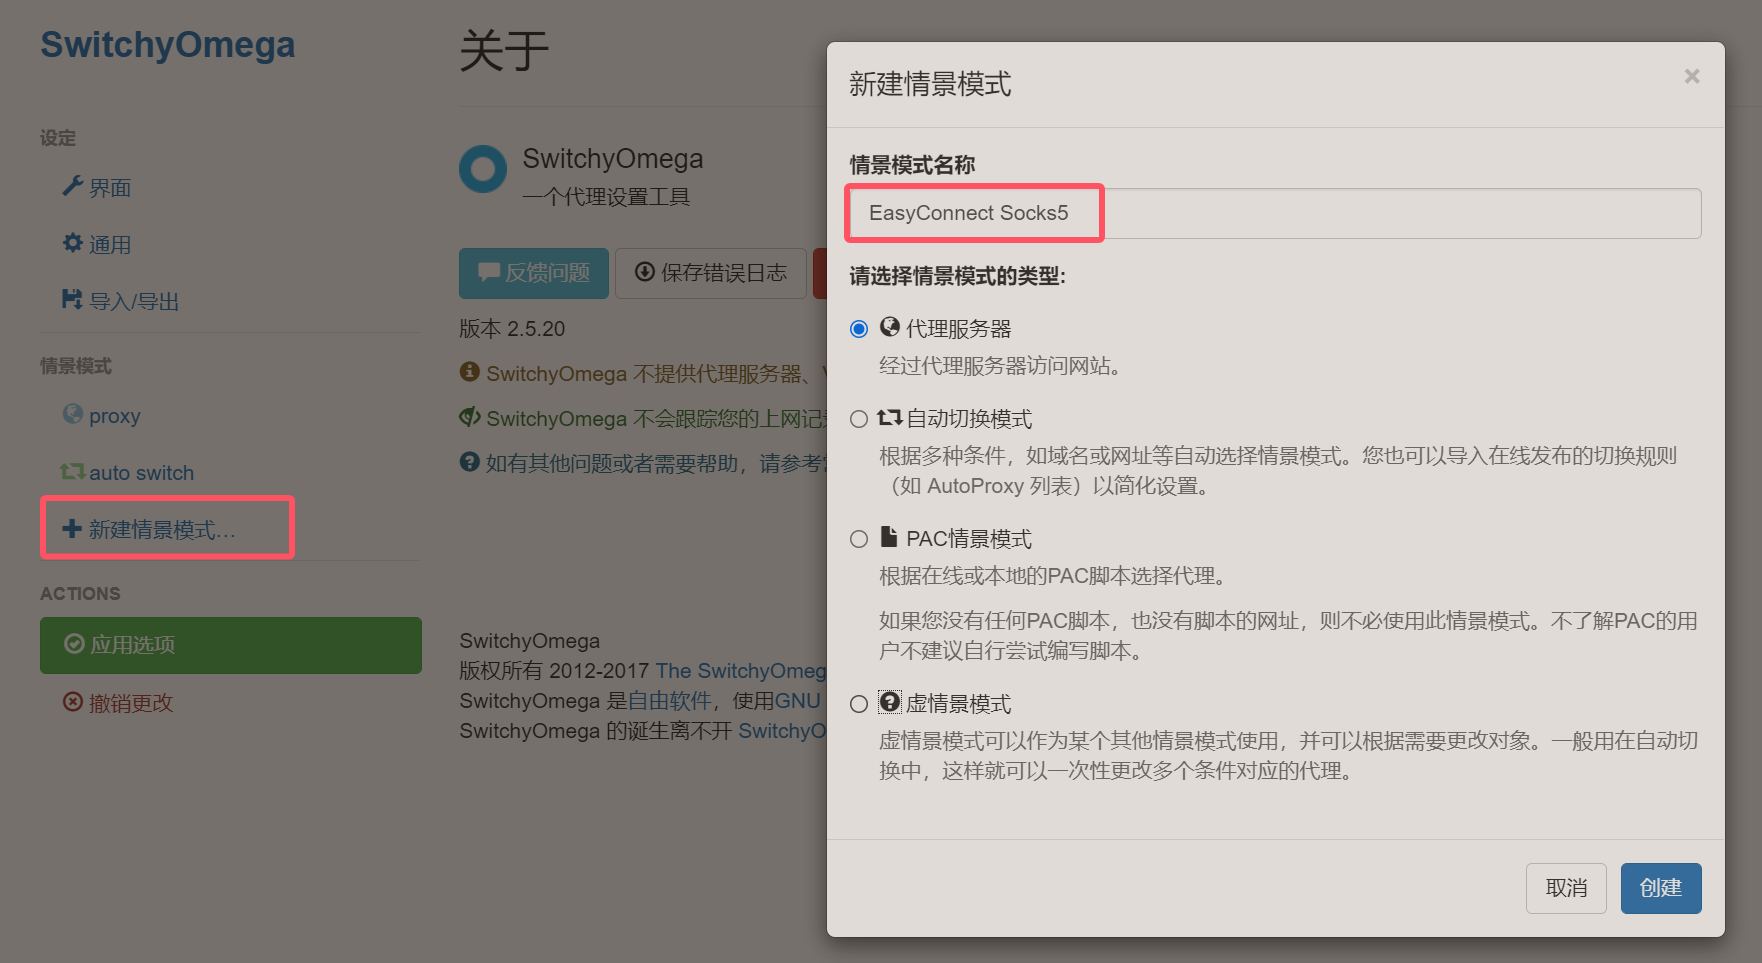Click the plus icon for 新建情景模式

click(x=71, y=528)
